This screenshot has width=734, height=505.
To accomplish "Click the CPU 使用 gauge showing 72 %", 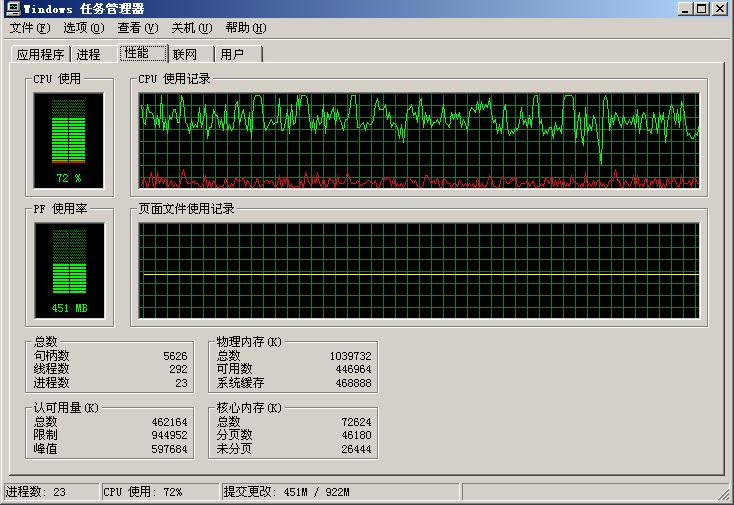I will 69,140.
